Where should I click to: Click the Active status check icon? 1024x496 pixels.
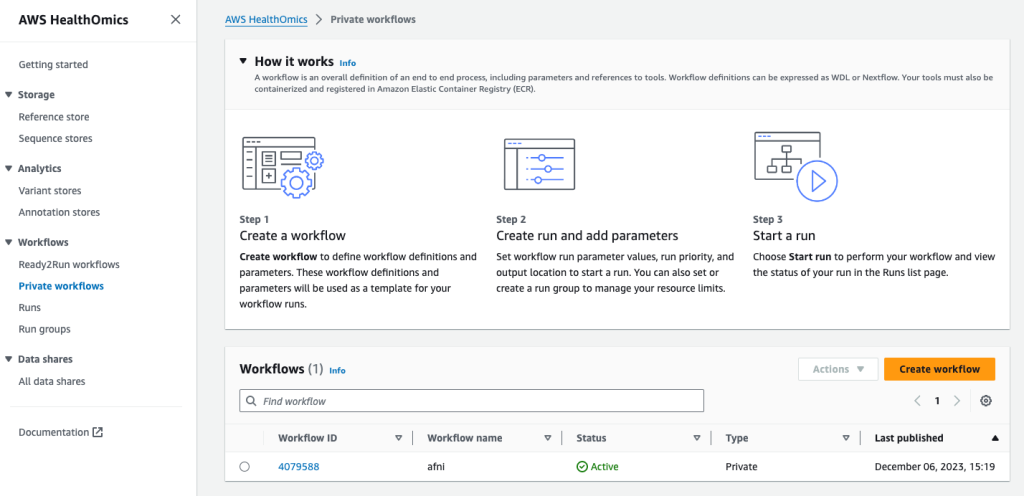[581, 467]
